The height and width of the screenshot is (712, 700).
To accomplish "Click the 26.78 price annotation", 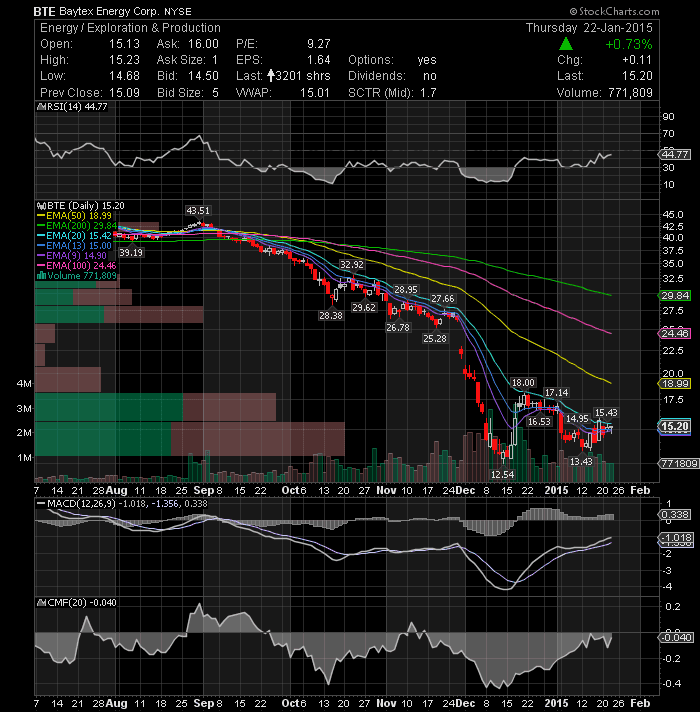I will coord(398,327).
